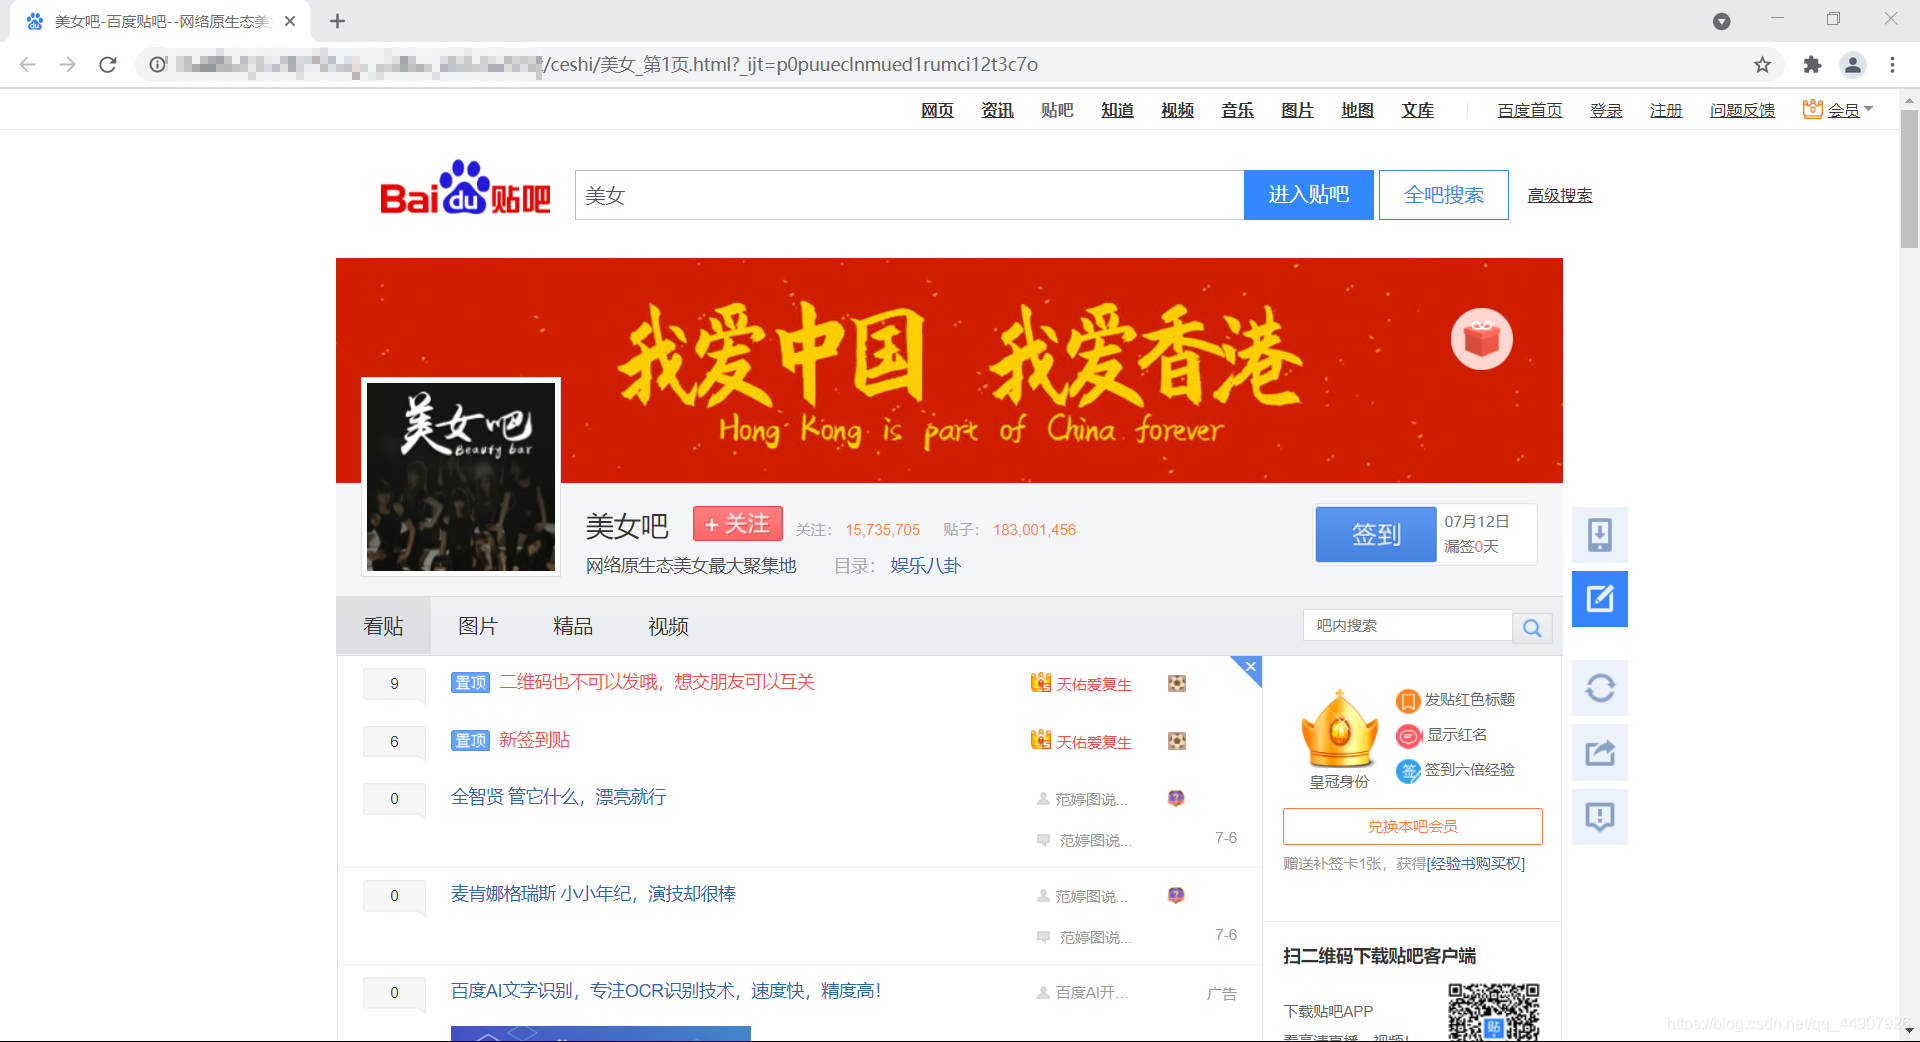The height and width of the screenshot is (1042, 1920).
Task: Click the red +关注 follow button
Action: pos(737,524)
